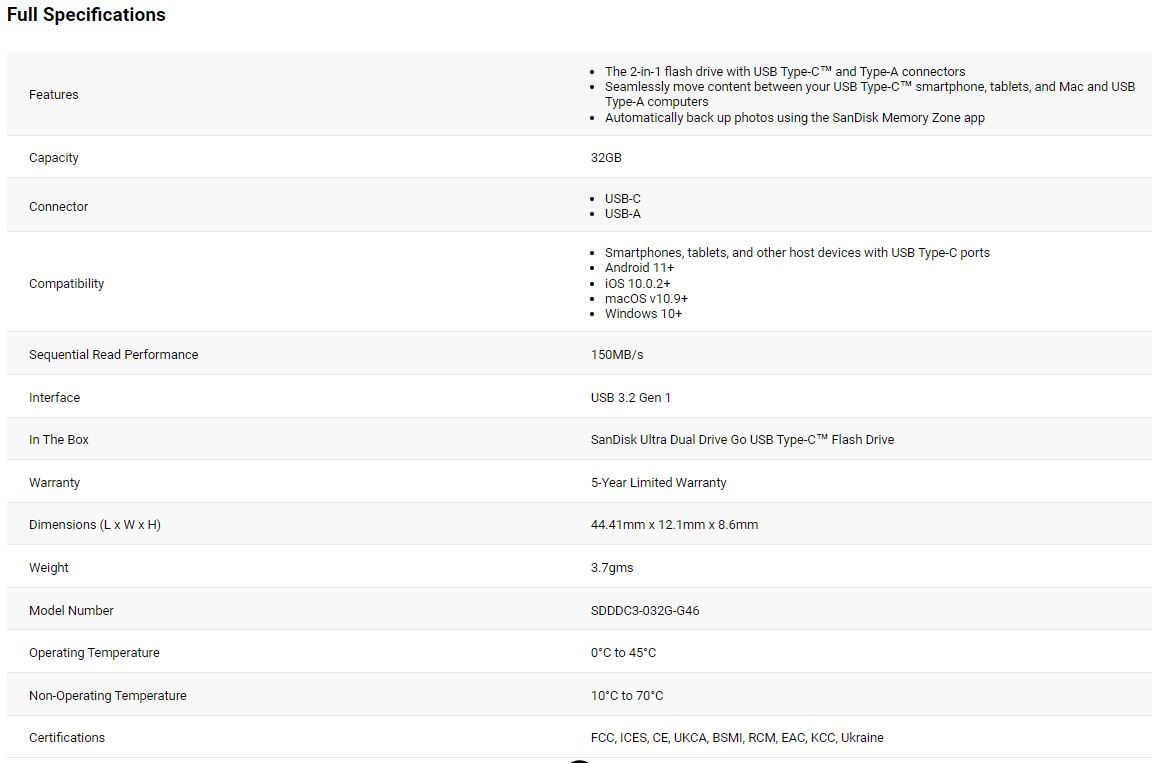Select the USB-C connector entry
Image resolution: width=1161 pixels, height=763 pixels.
[623, 199]
